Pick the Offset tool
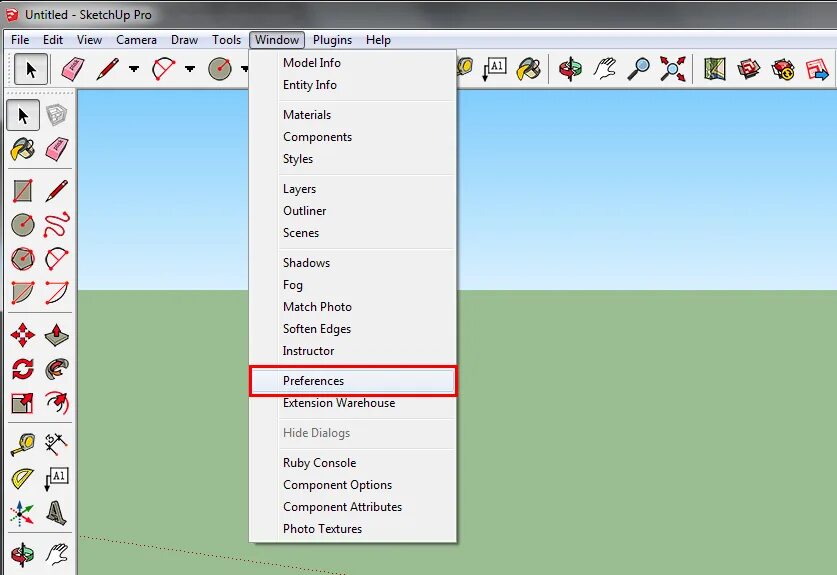 tap(57, 403)
